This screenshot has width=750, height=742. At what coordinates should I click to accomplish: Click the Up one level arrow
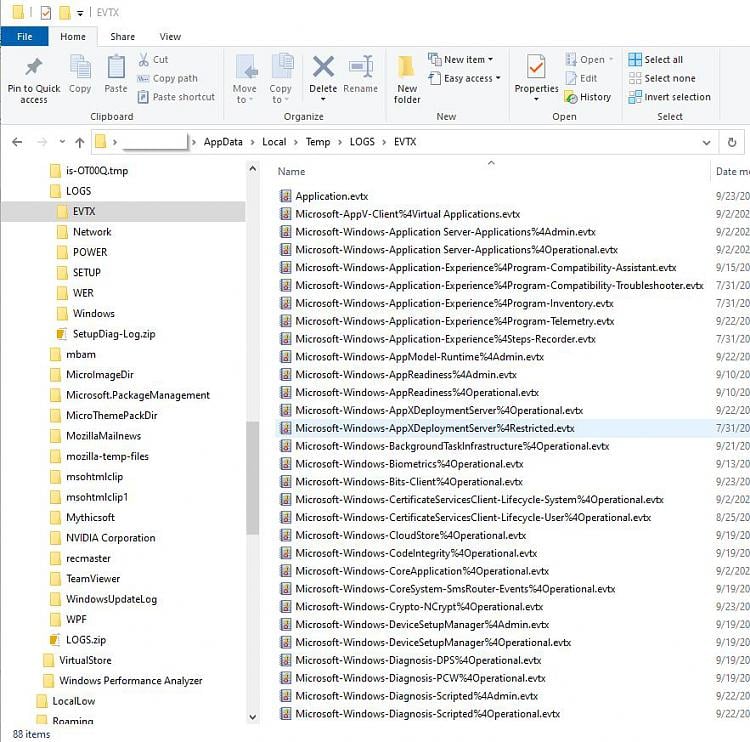pos(80,142)
